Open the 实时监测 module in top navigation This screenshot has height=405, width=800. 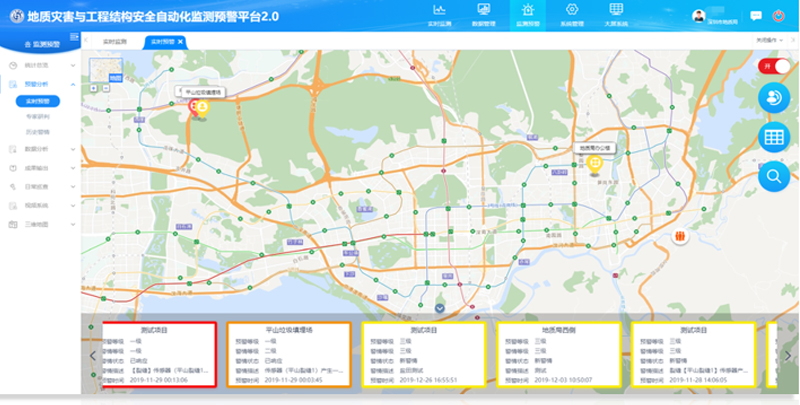point(439,14)
